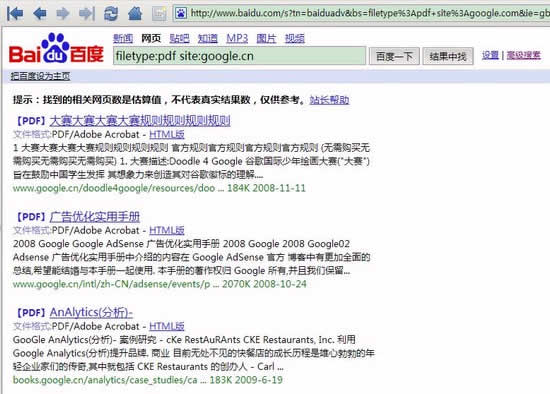This screenshot has height=394, width=550.
Task: Click the 百度一下 search button
Action: pyautogui.click(x=394, y=56)
